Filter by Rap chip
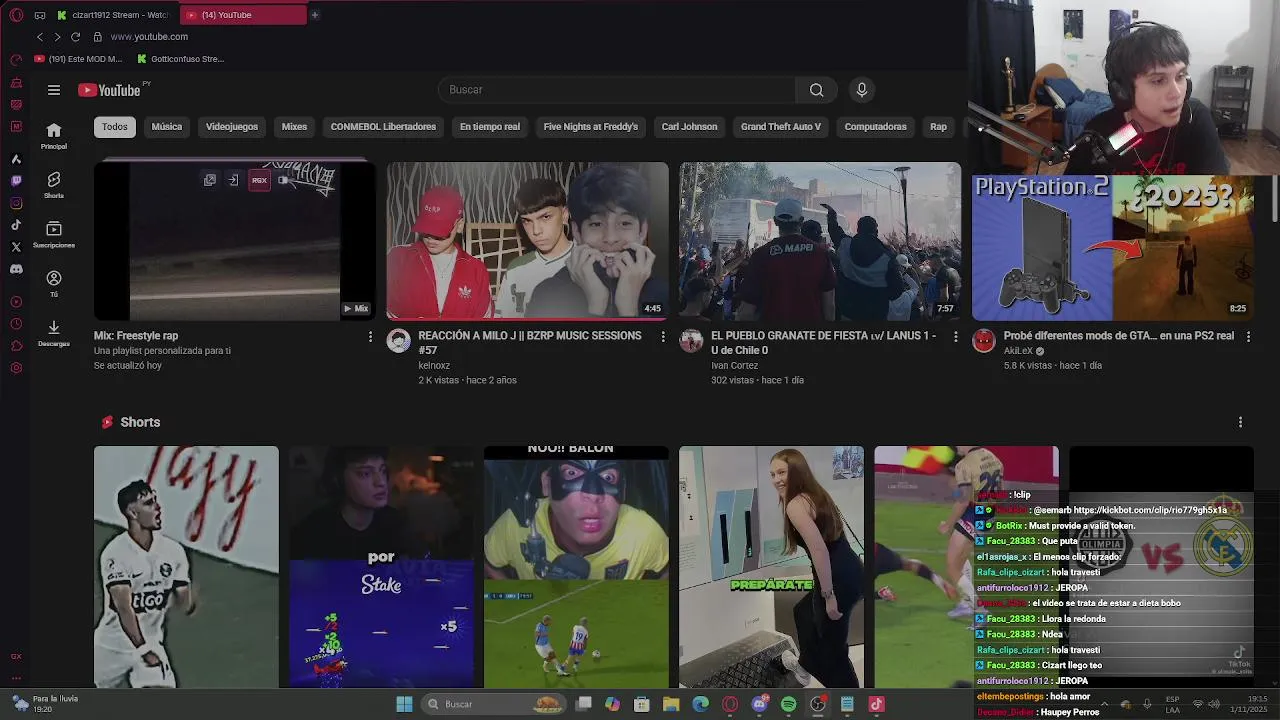The image size is (1280, 720). (x=938, y=127)
